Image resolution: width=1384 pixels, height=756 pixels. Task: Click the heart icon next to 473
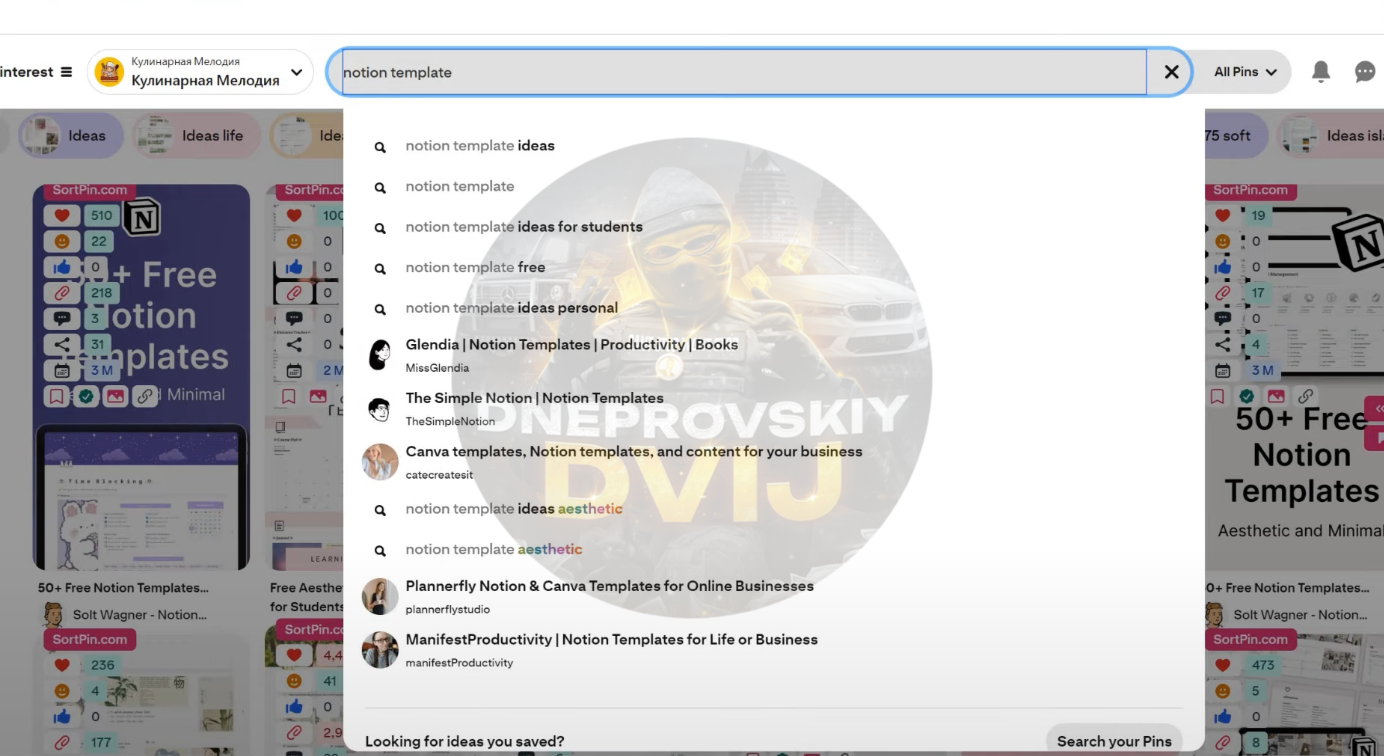(1223, 665)
